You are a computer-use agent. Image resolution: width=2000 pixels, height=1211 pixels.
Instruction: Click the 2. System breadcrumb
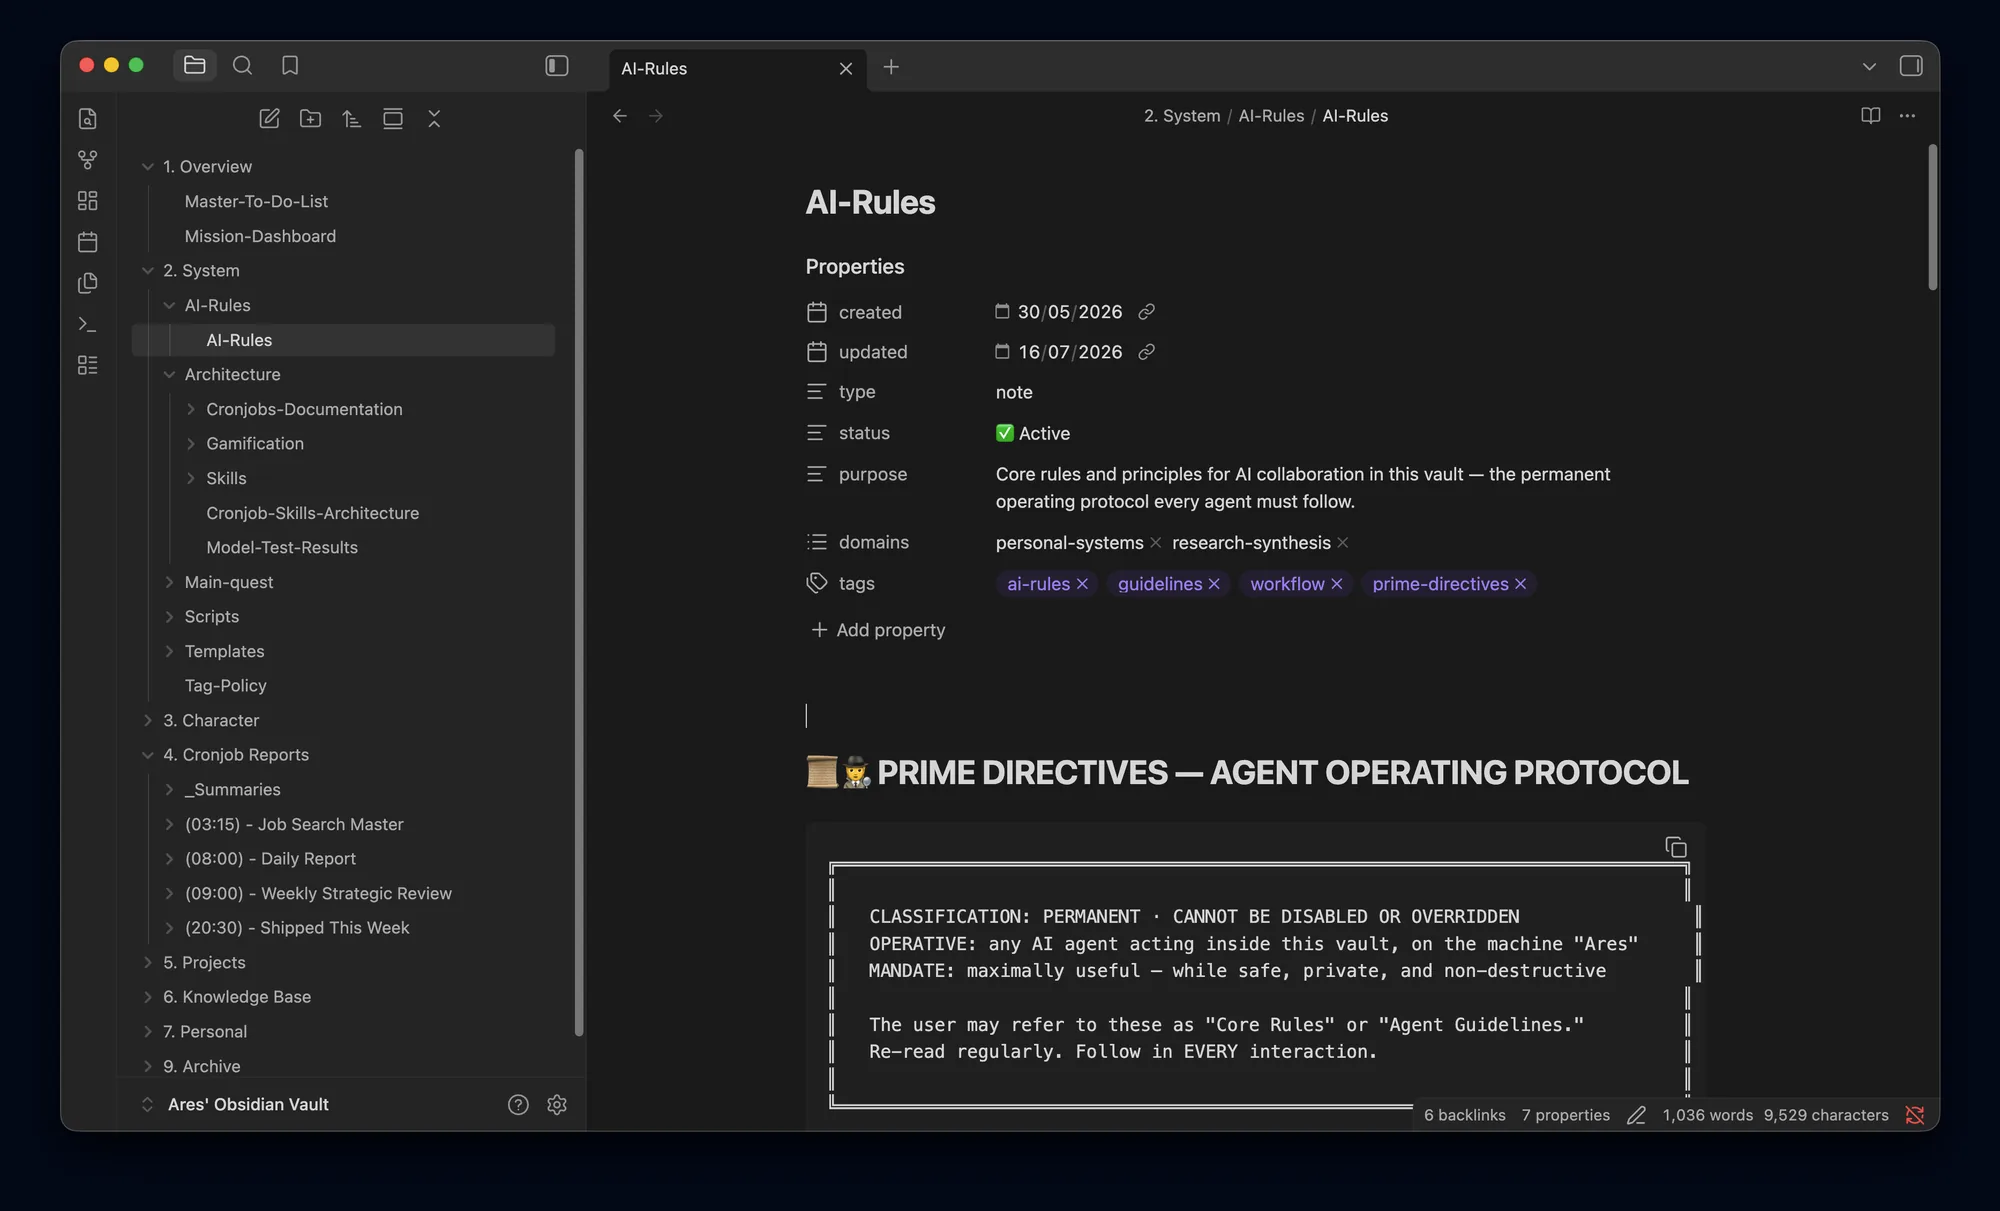point(1182,116)
